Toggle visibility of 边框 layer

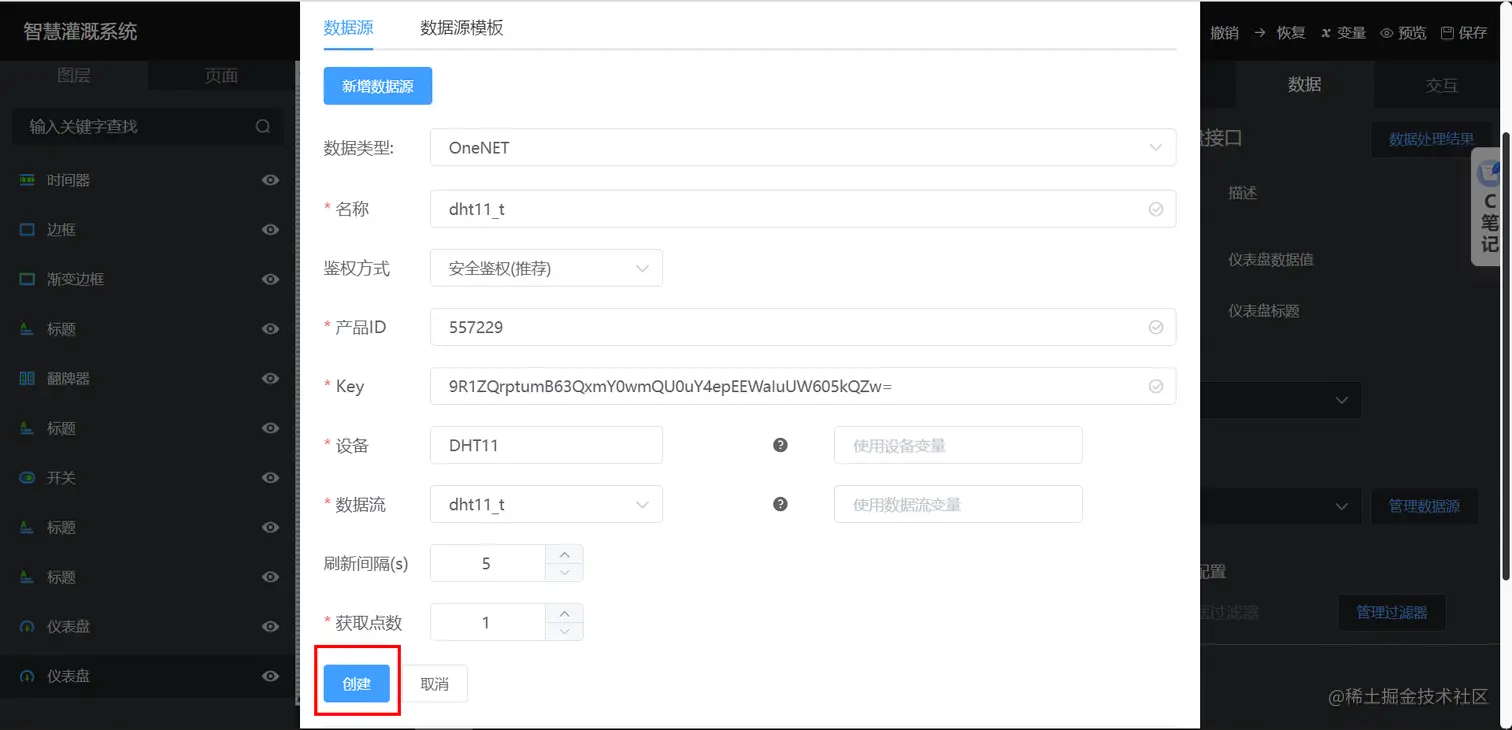coord(270,229)
